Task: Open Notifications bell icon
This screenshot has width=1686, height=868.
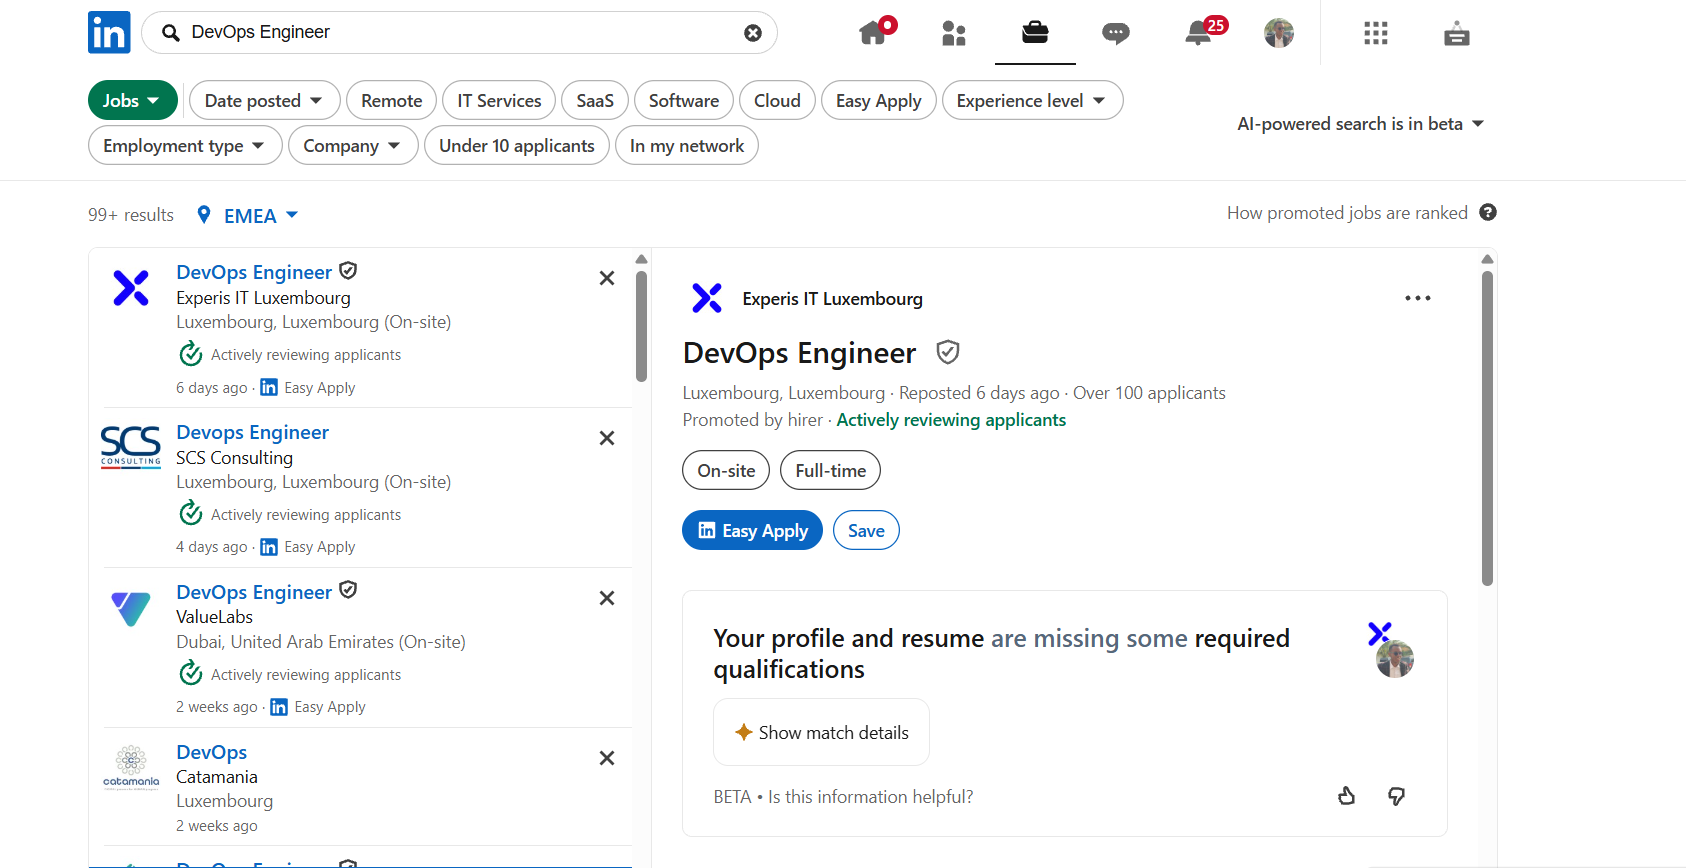Action: coord(1198,33)
